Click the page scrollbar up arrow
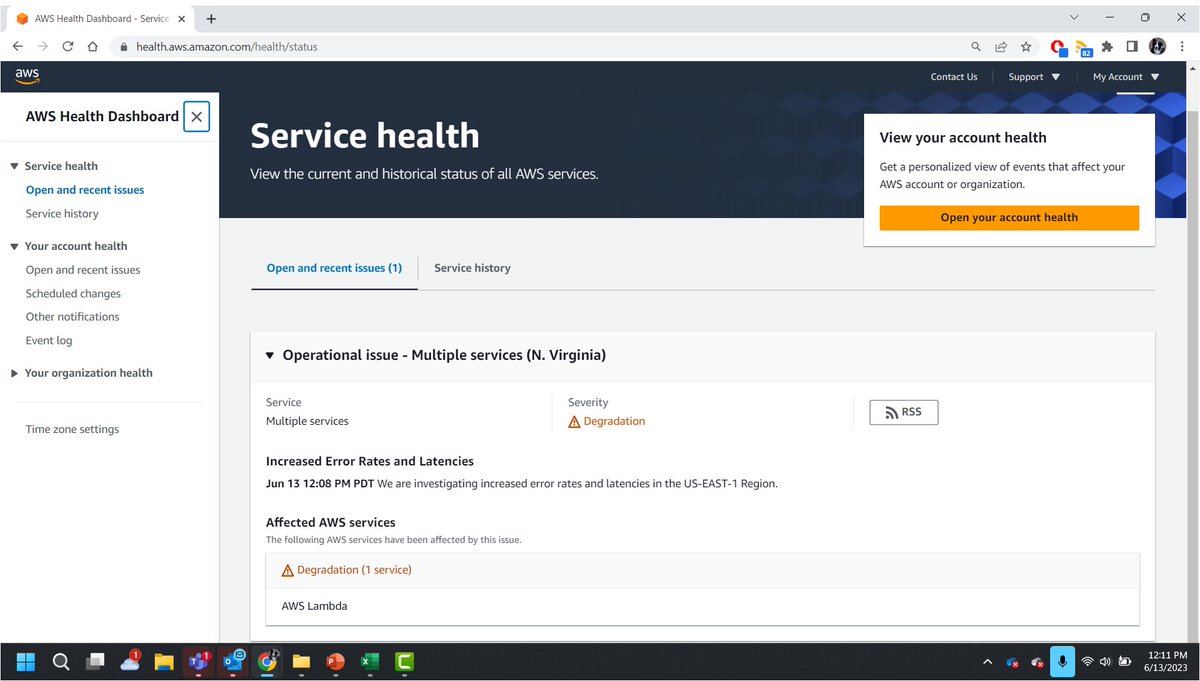Screen dimensions: 1200x681 click(1191, 69)
